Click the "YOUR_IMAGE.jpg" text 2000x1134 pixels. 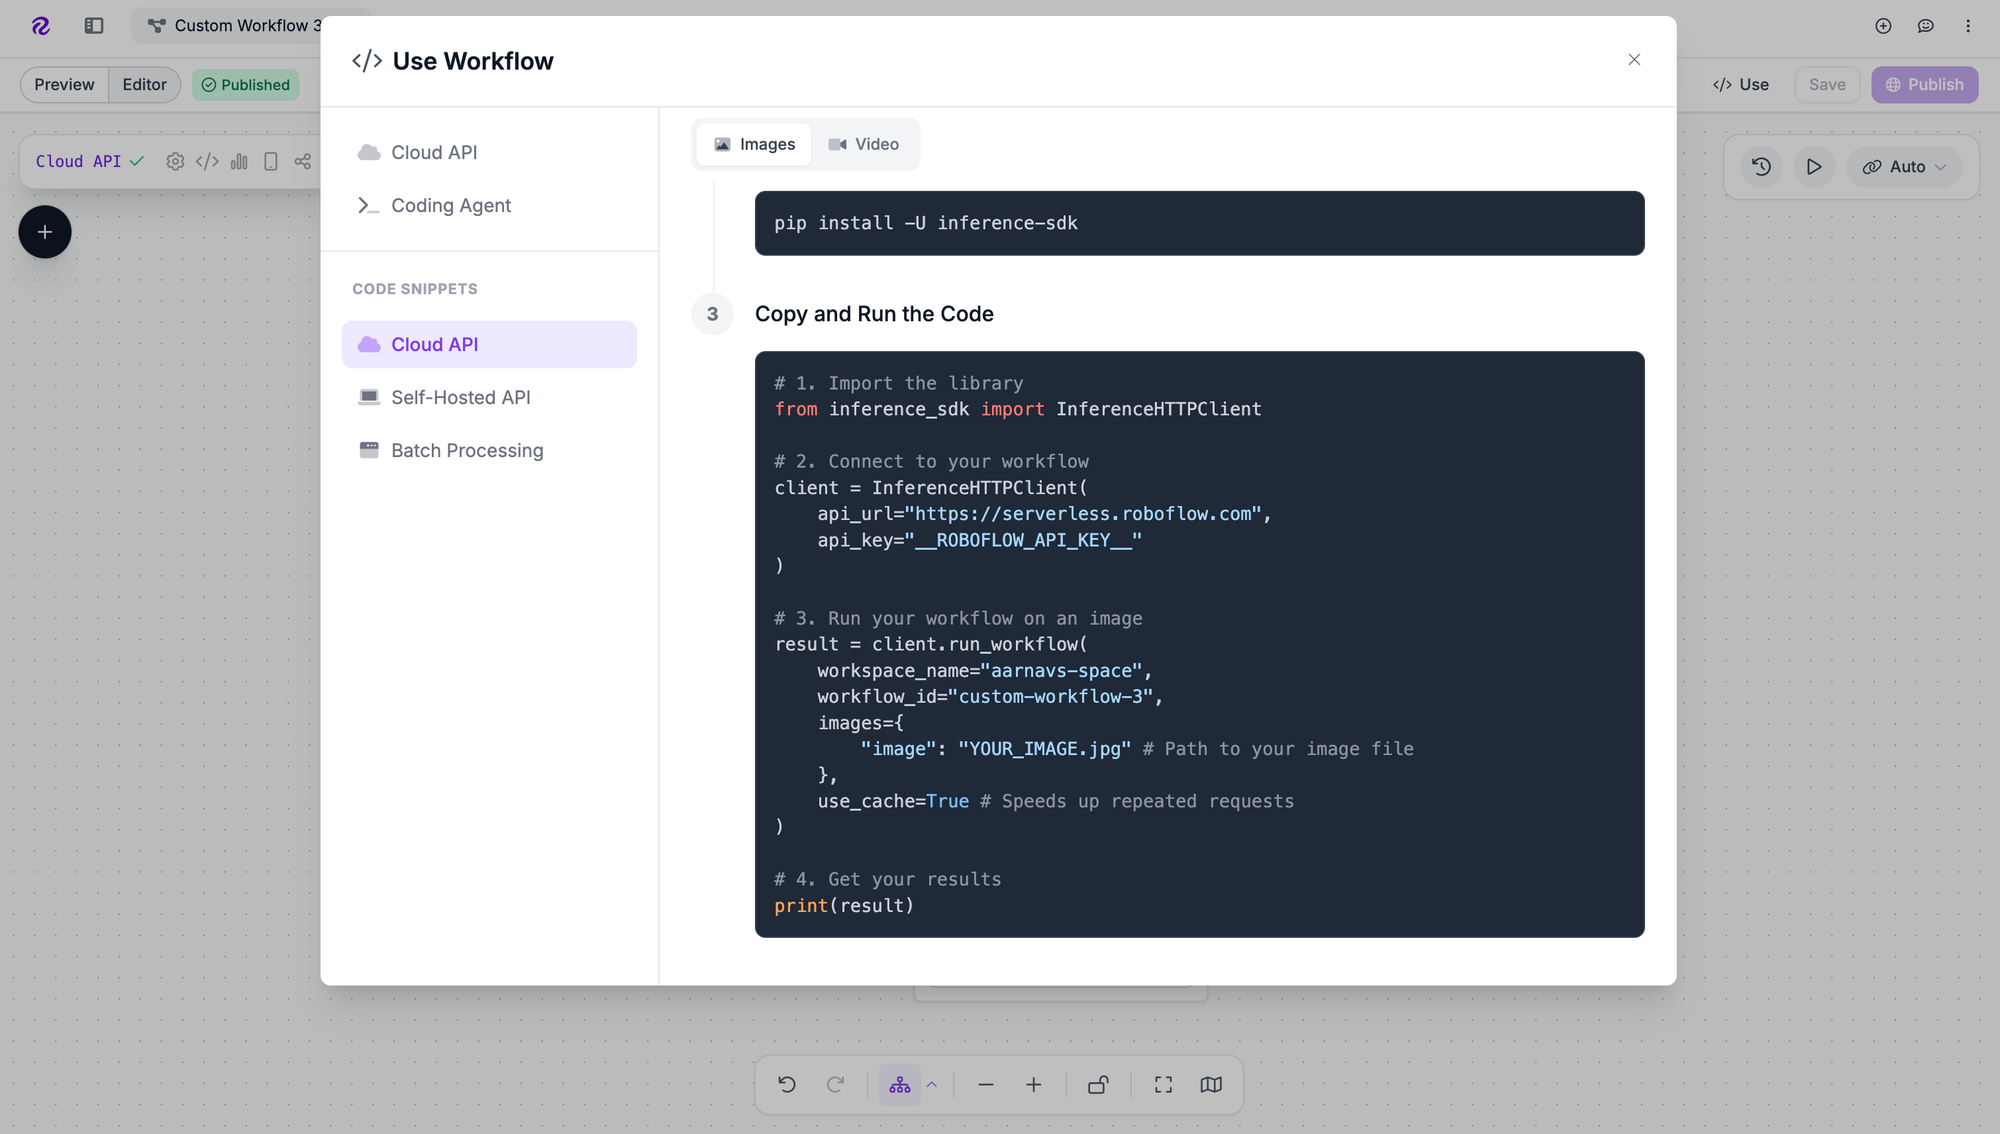(1044, 749)
